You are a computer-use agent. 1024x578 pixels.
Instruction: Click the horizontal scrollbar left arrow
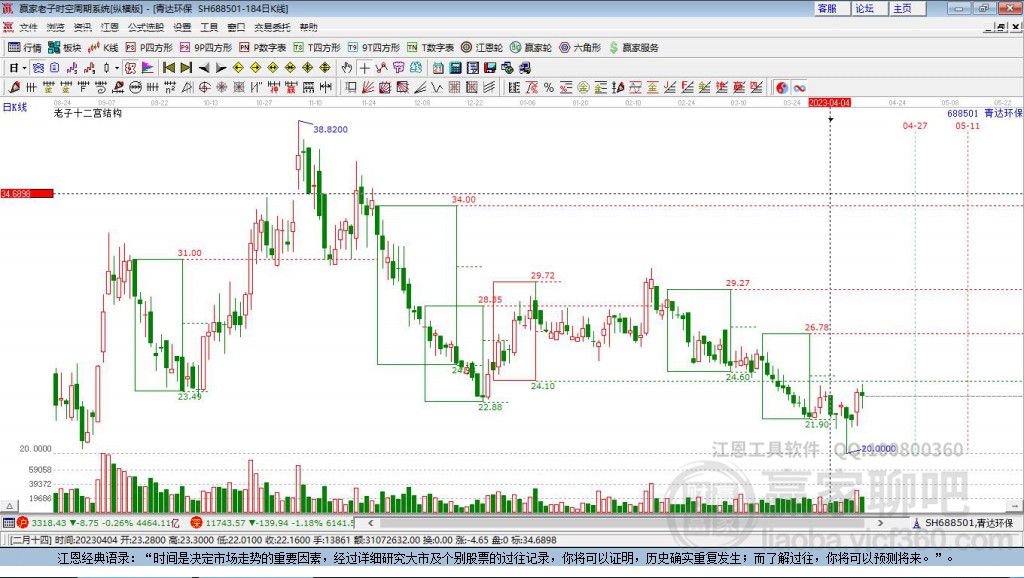tap(371, 523)
